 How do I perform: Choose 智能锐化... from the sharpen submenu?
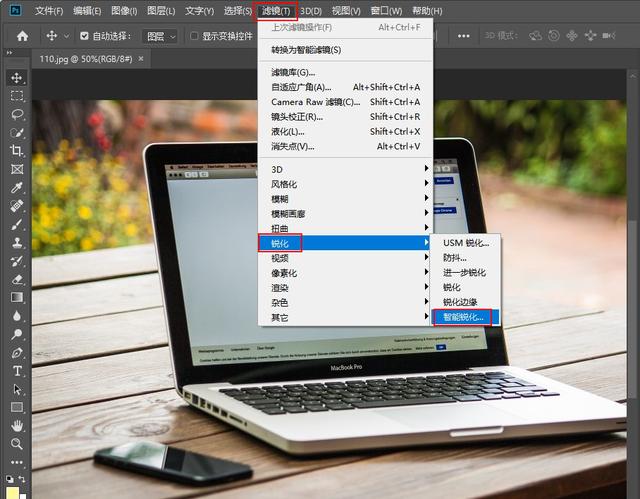(464, 317)
